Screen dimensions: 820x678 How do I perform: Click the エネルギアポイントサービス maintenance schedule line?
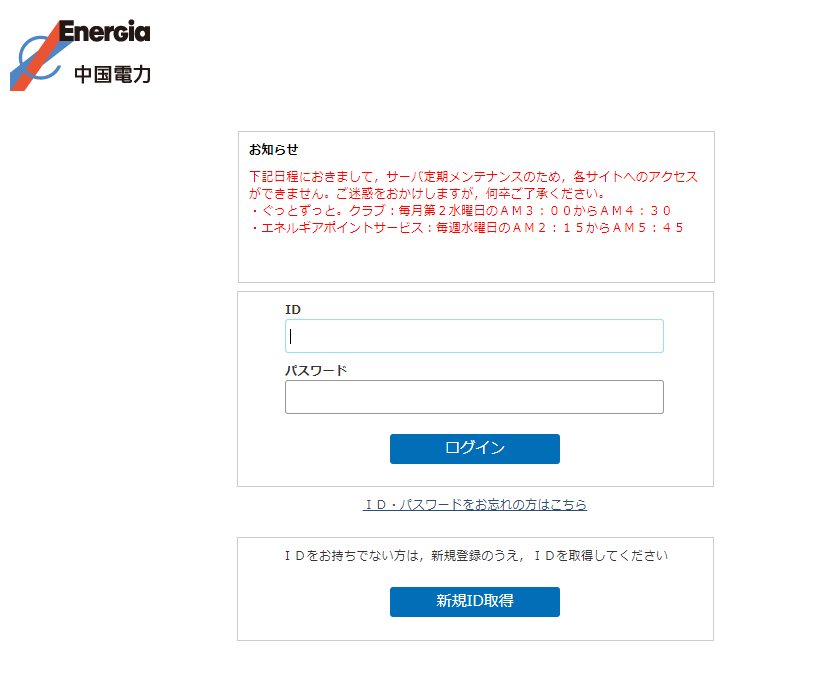pyautogui.click(x=466, y=228)
